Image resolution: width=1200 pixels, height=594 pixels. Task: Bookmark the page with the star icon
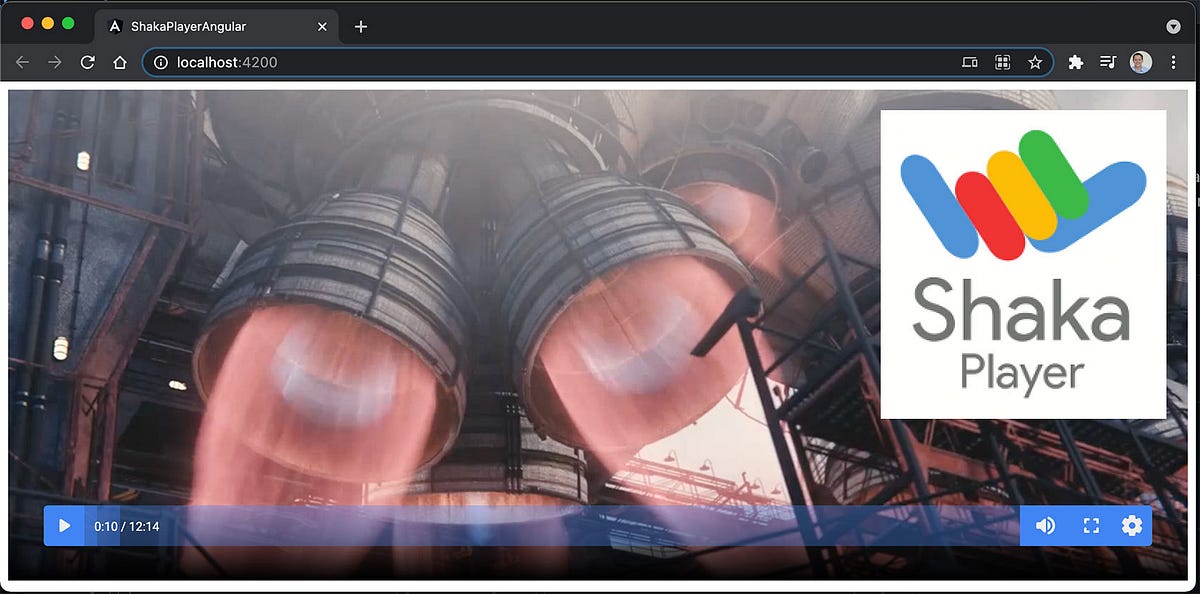pyautogui.click(x=1035, y=61)
